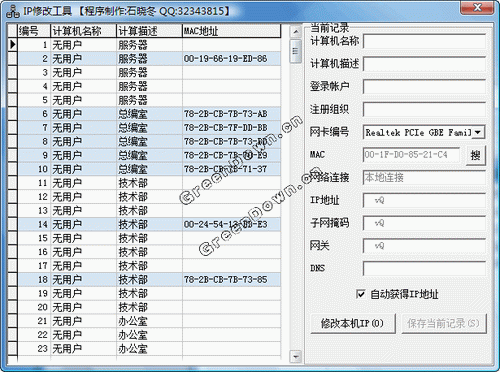Click 无用户 in row 12

pos(67,197)
